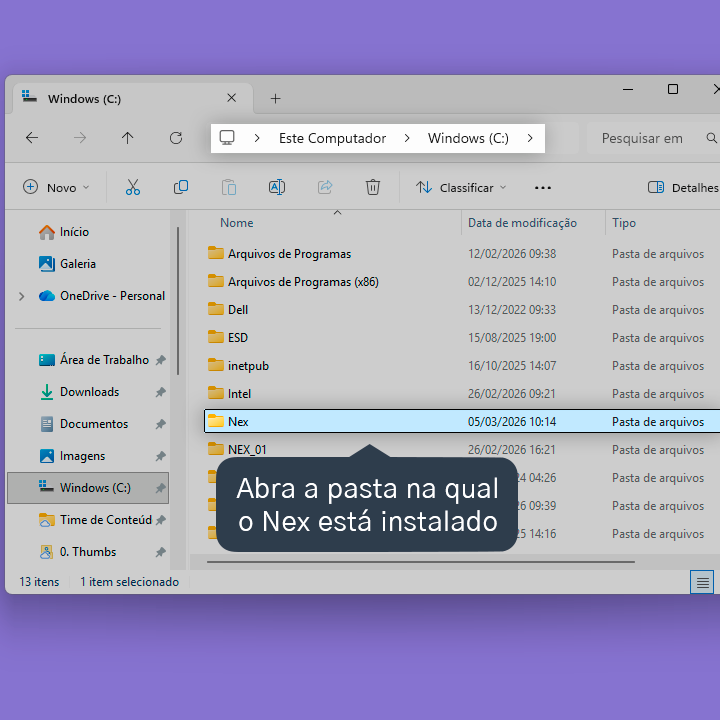
Task: Select the Dell folder
Action: 228,310
